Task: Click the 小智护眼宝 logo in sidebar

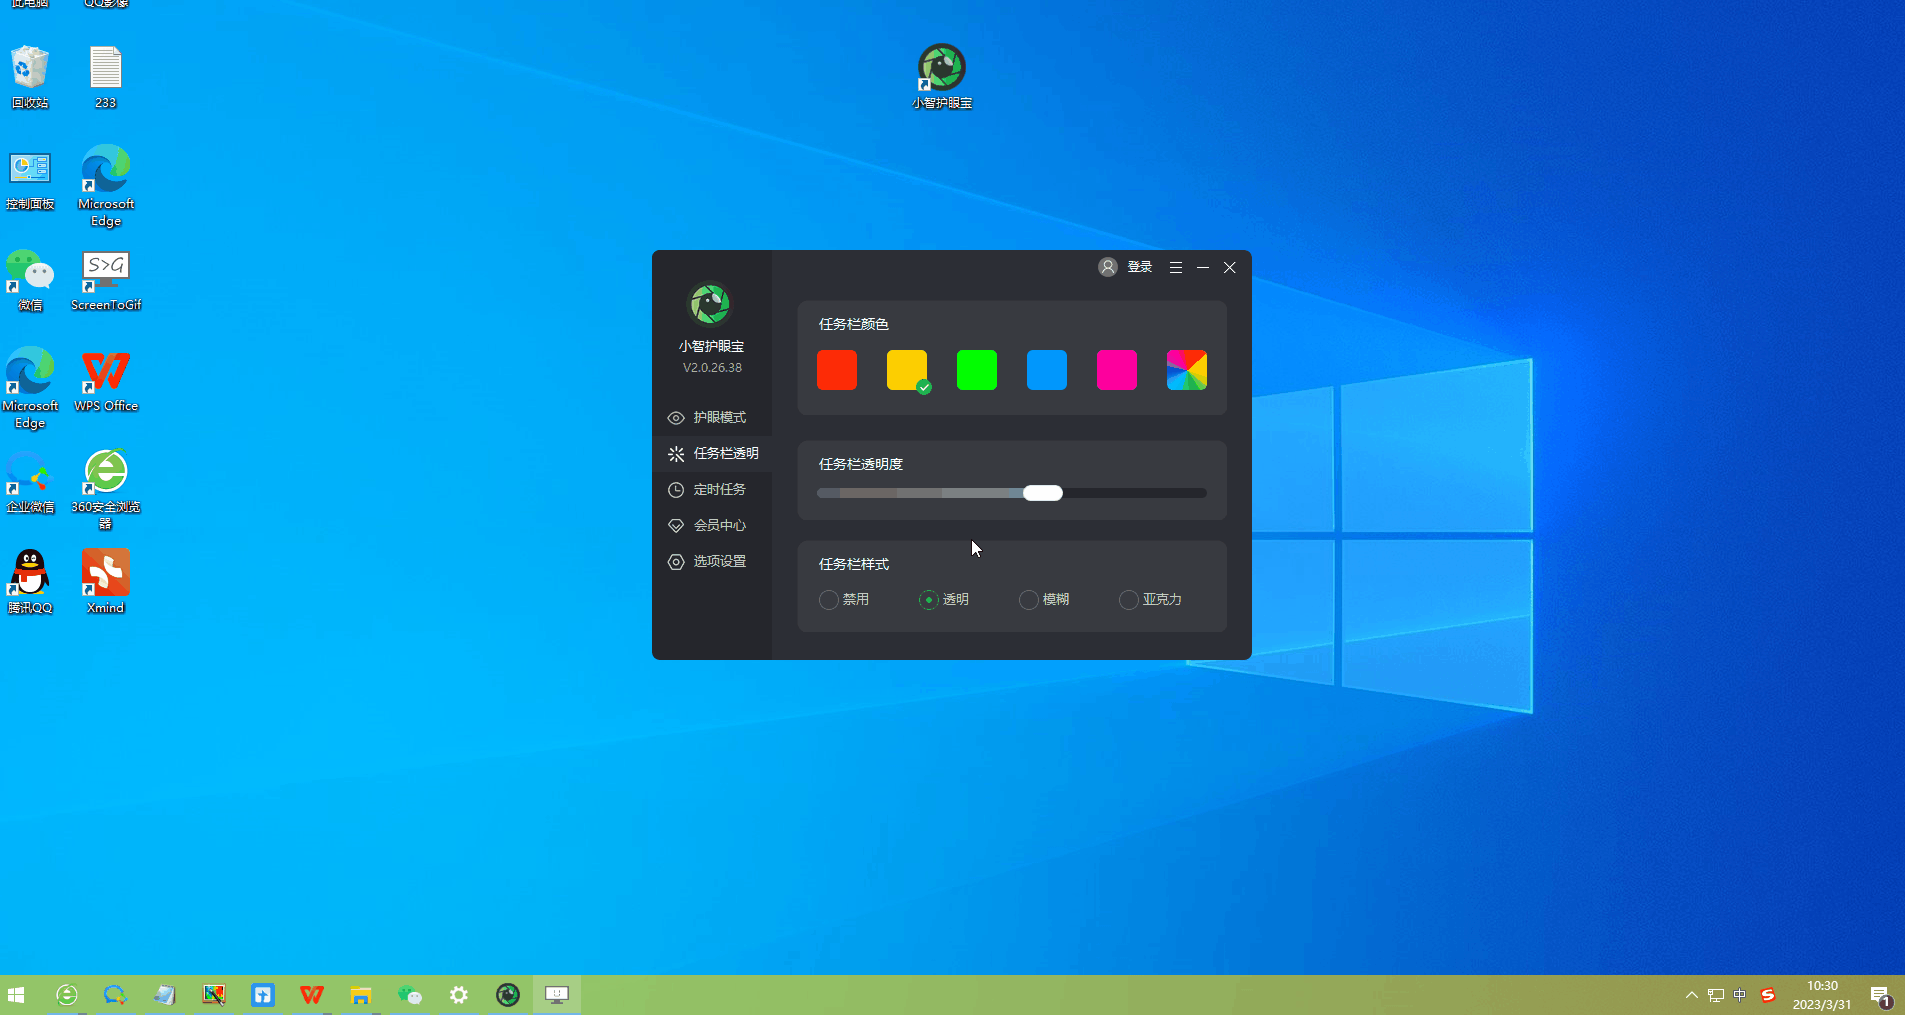Action: coord(710,304)
